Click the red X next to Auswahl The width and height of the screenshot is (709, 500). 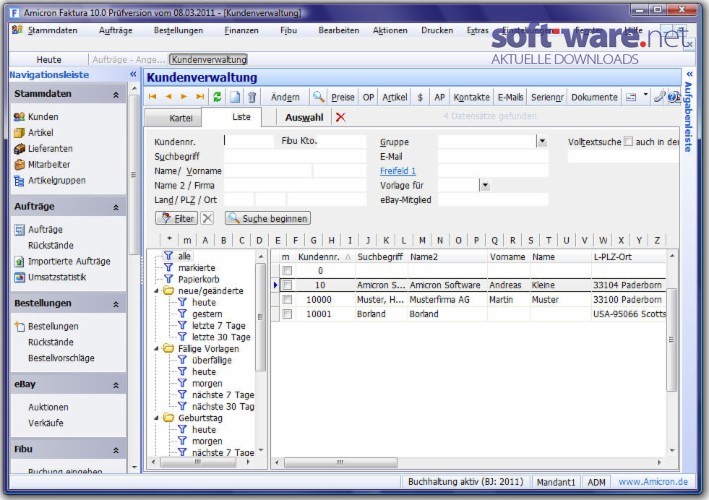click(x=340, y=118)
